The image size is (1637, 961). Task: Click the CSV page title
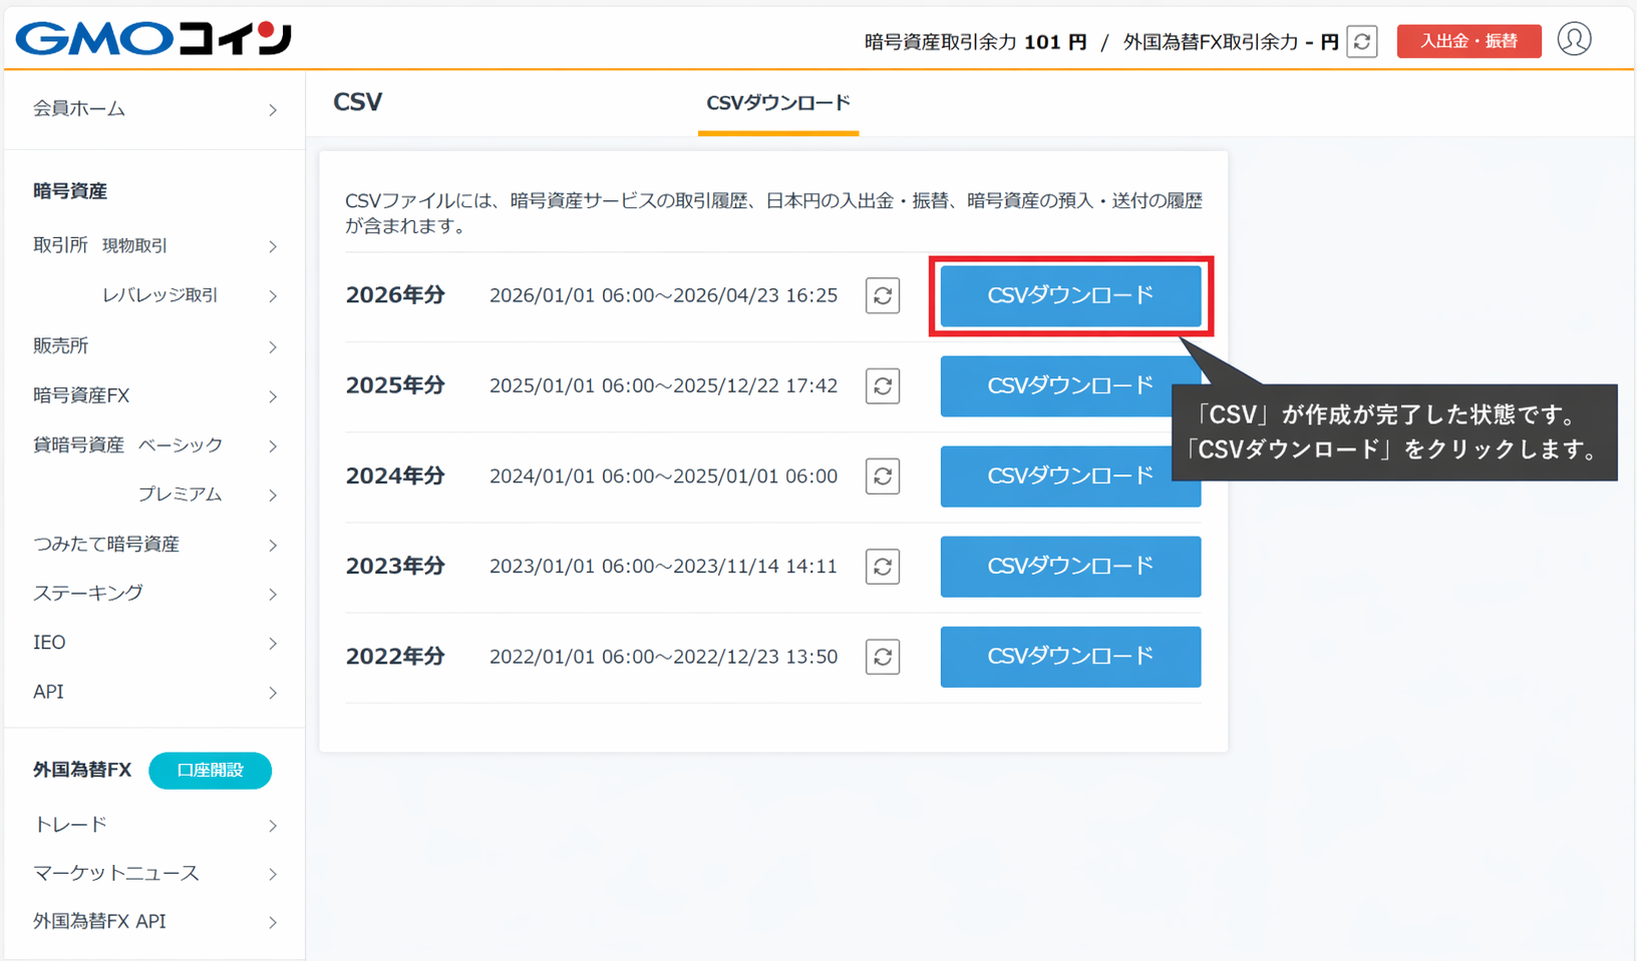coord(357,102)
